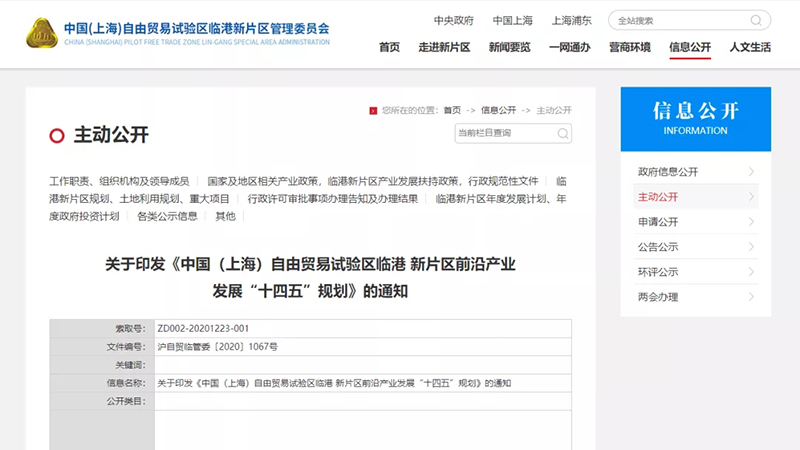Open the 两会办理 chevron arrow

[750, 297]
